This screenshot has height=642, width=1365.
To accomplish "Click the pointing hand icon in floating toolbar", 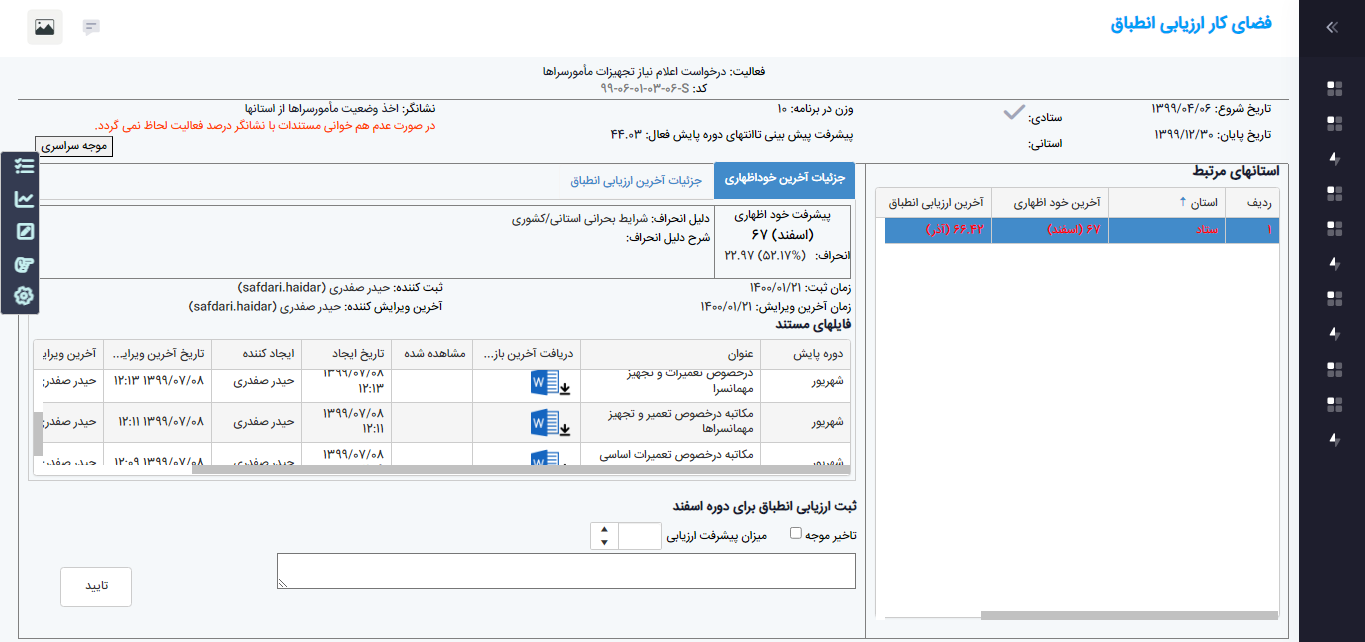I will pos(24,264).
